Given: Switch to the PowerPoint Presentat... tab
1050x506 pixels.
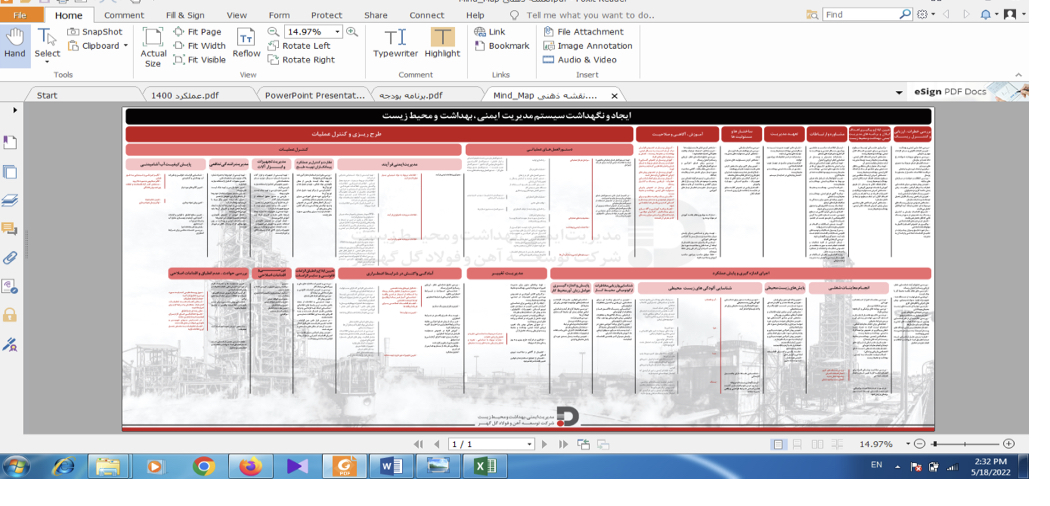Looking at the screenshot, I should coord(315,95).
